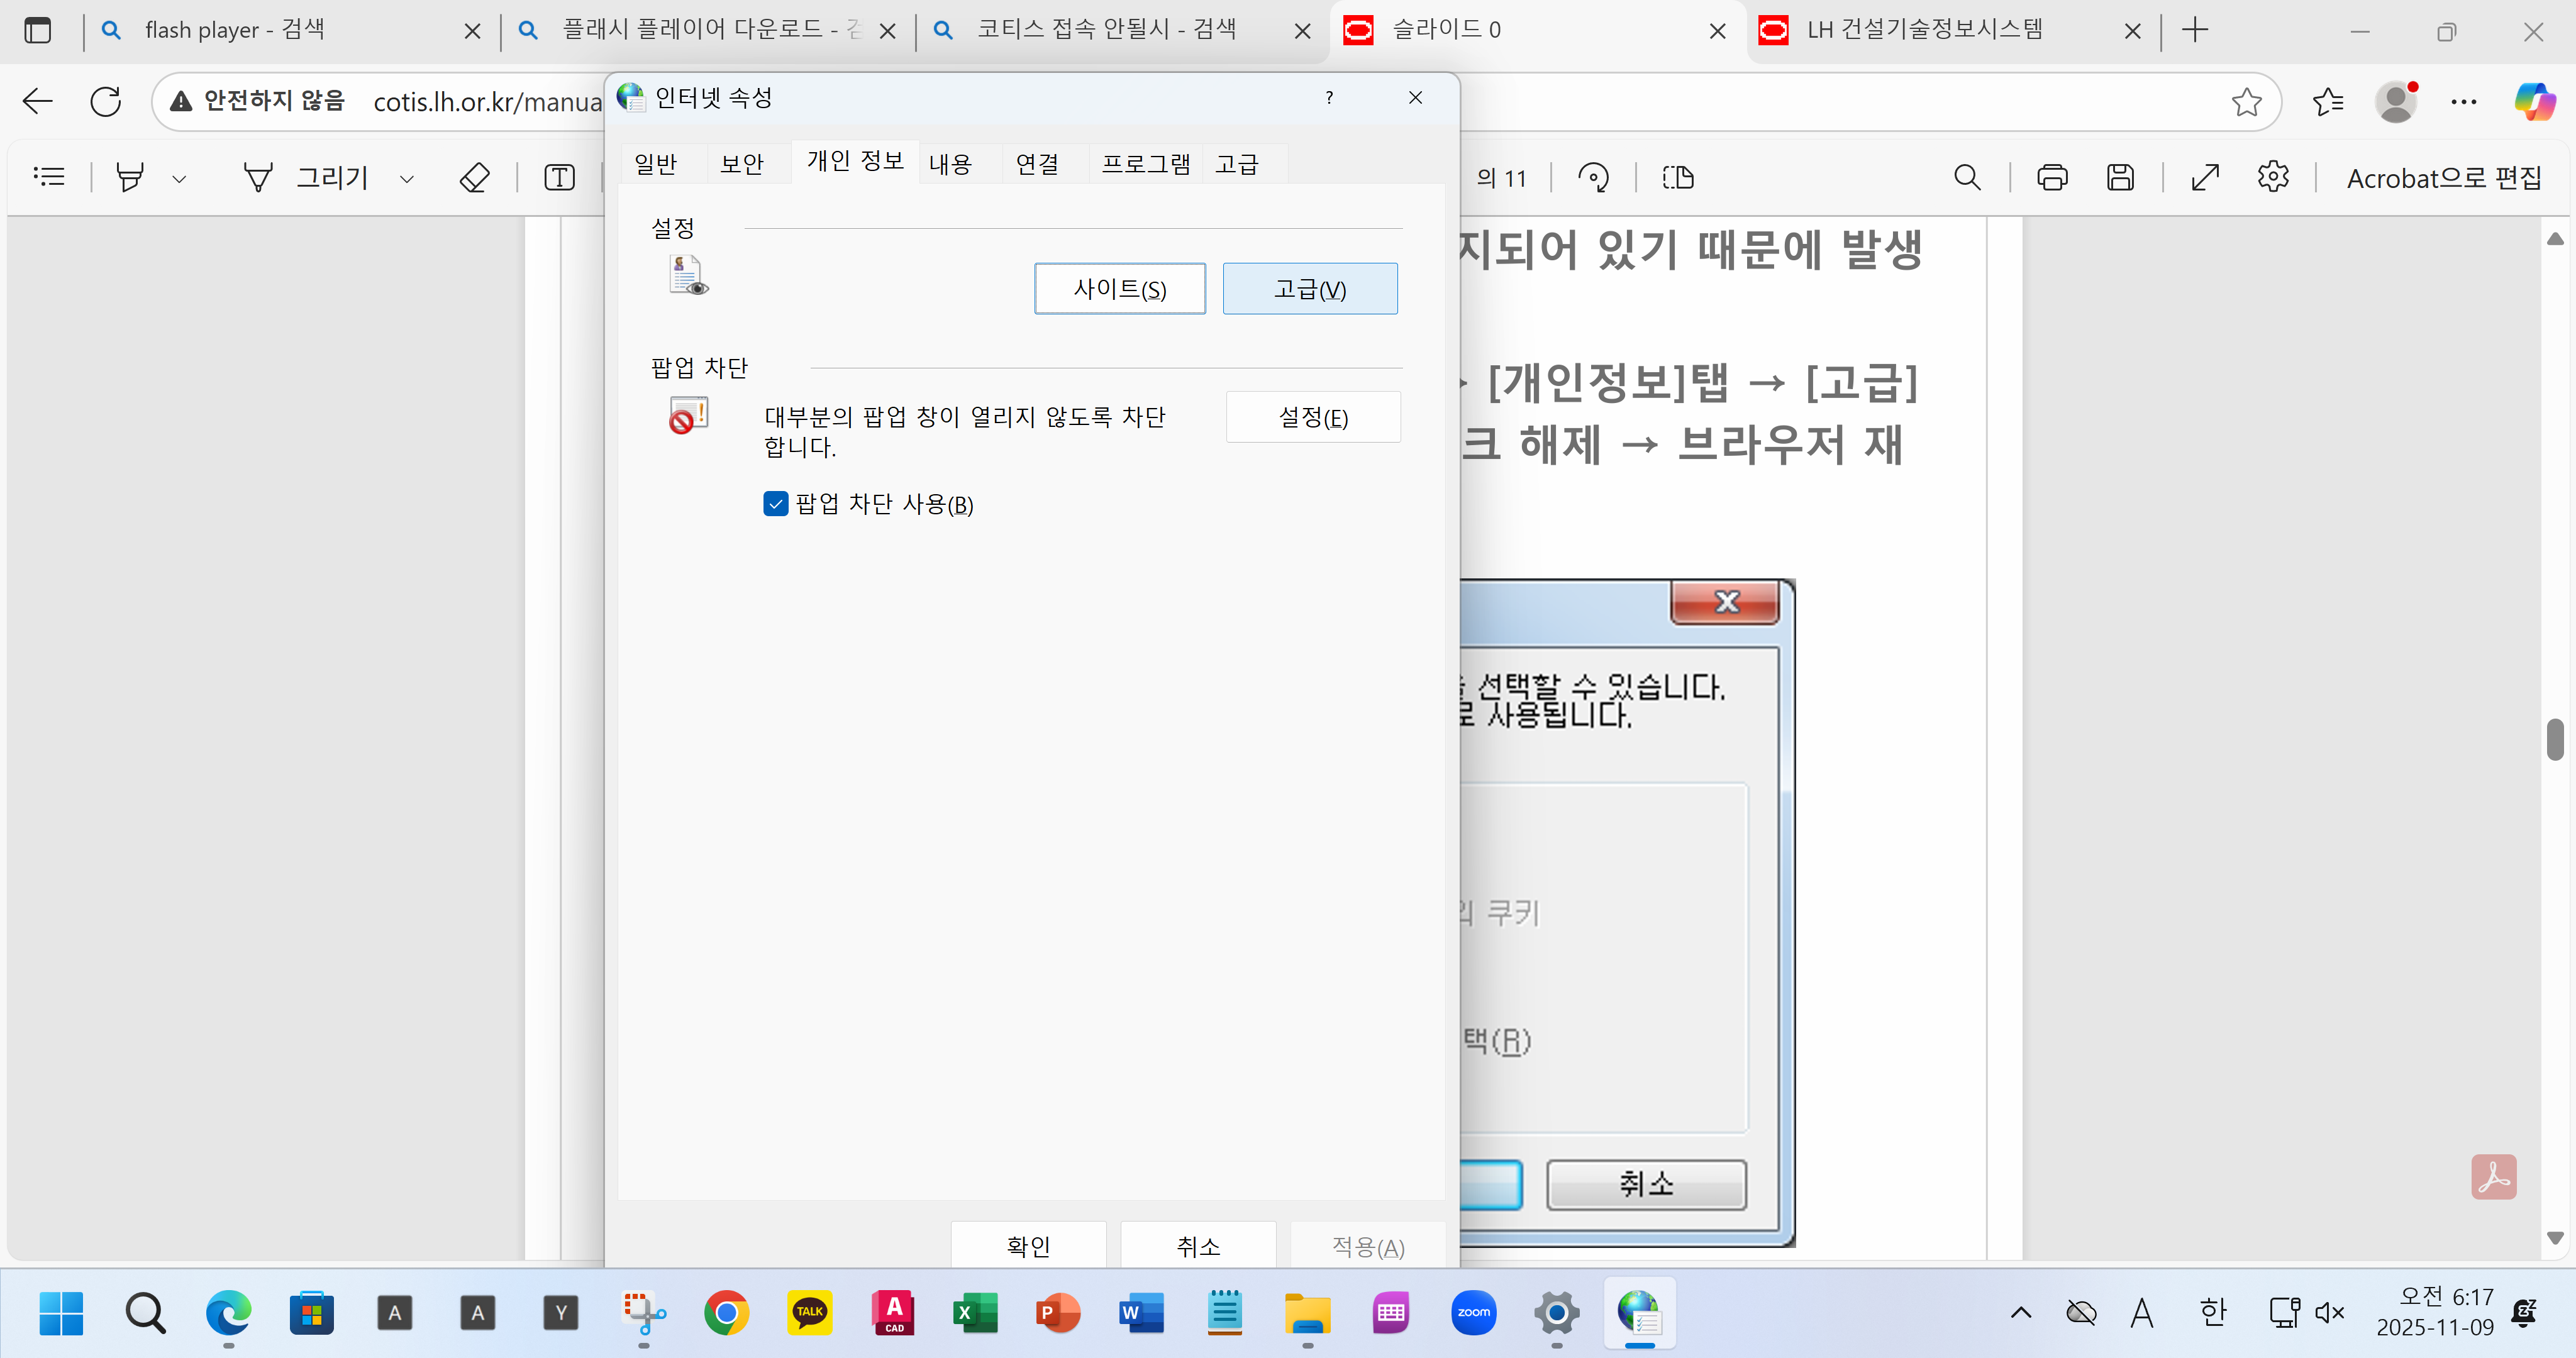This screenshot has width=2576, height=1358.
Task: Uncheck the 팝업 차단 사용 checkbox
Action: (x=776, y=504)
